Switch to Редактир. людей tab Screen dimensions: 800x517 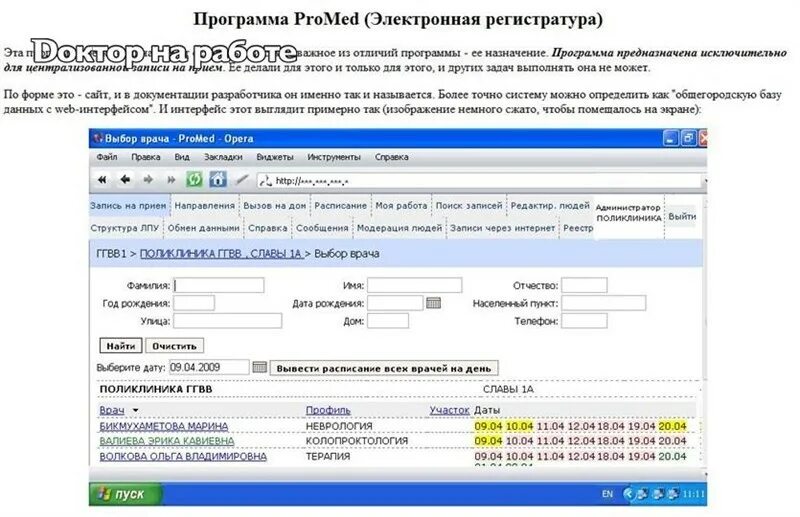click(x=551, y=206)
